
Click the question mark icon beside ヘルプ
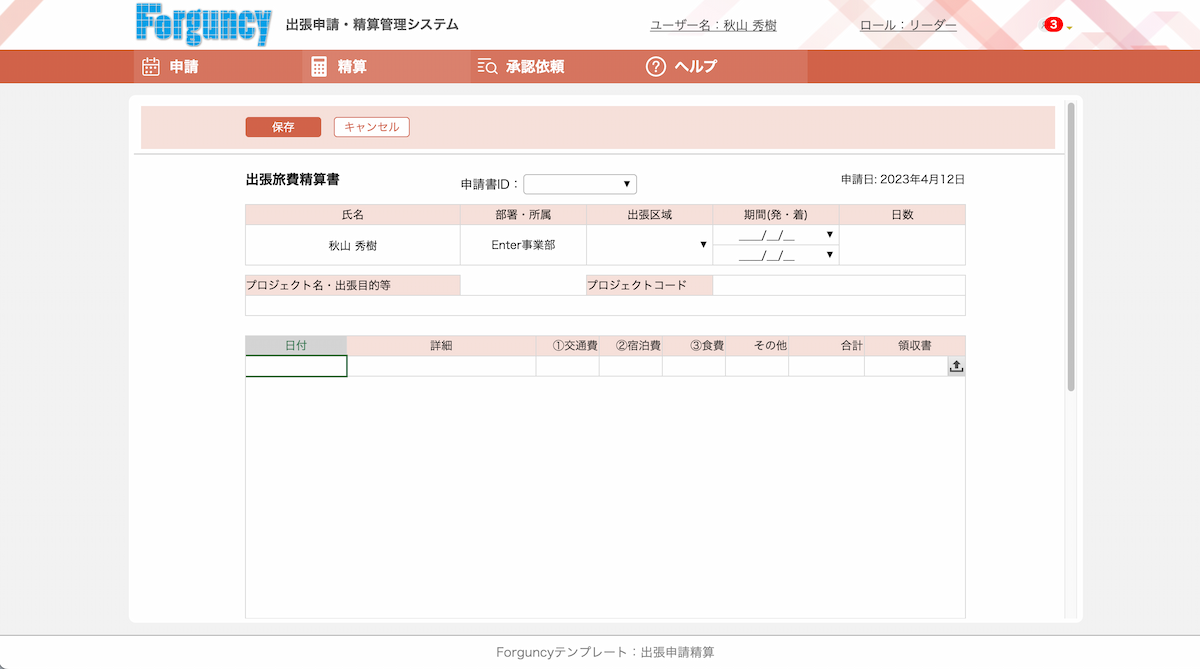pyautogui.click(x=655, y=66)
